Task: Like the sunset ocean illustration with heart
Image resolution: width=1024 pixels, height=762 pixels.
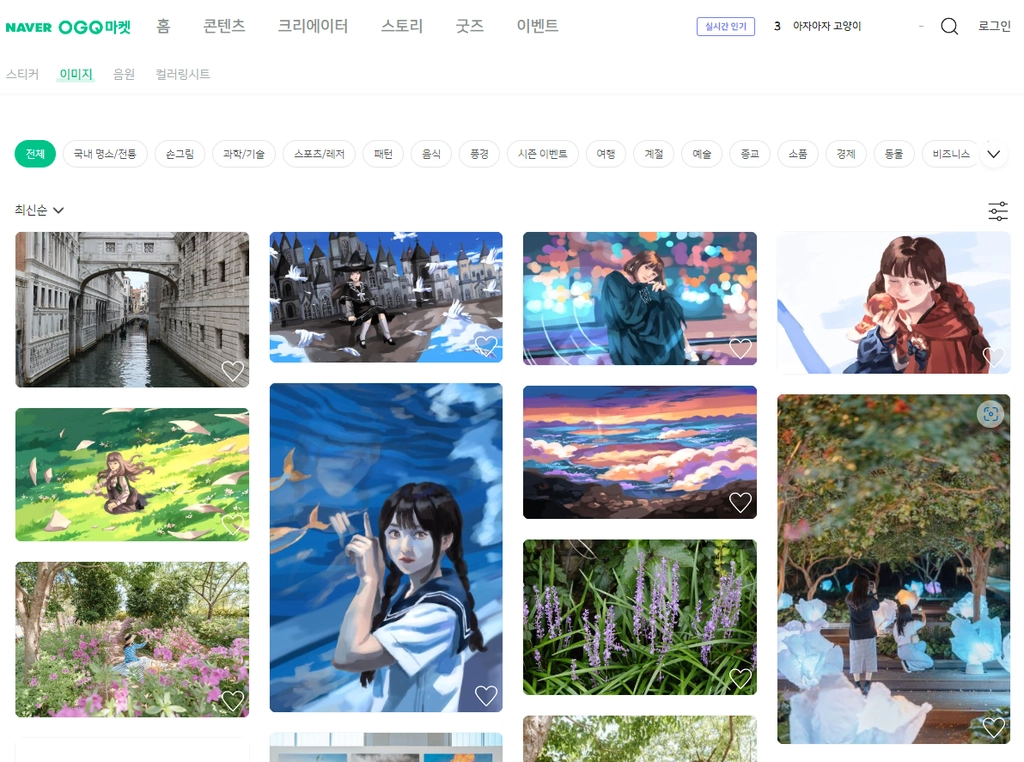Action: (740, 502)
